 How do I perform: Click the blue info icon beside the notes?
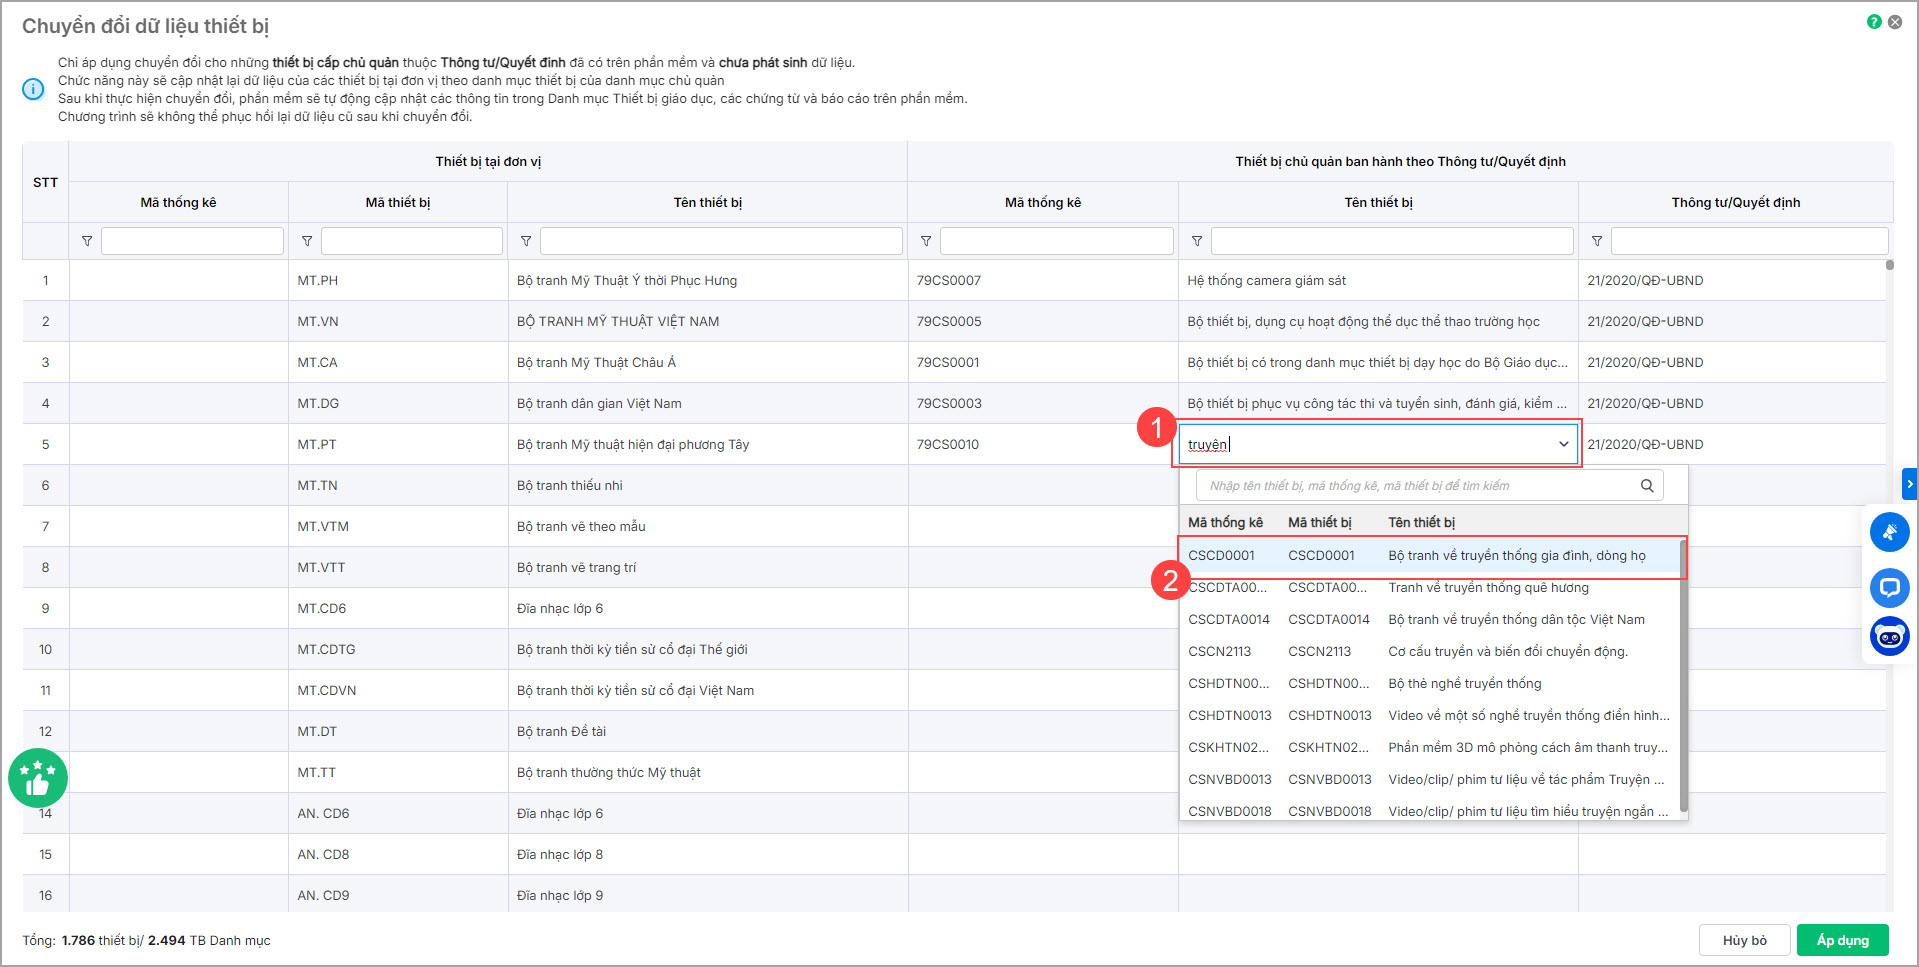[33, 89]
